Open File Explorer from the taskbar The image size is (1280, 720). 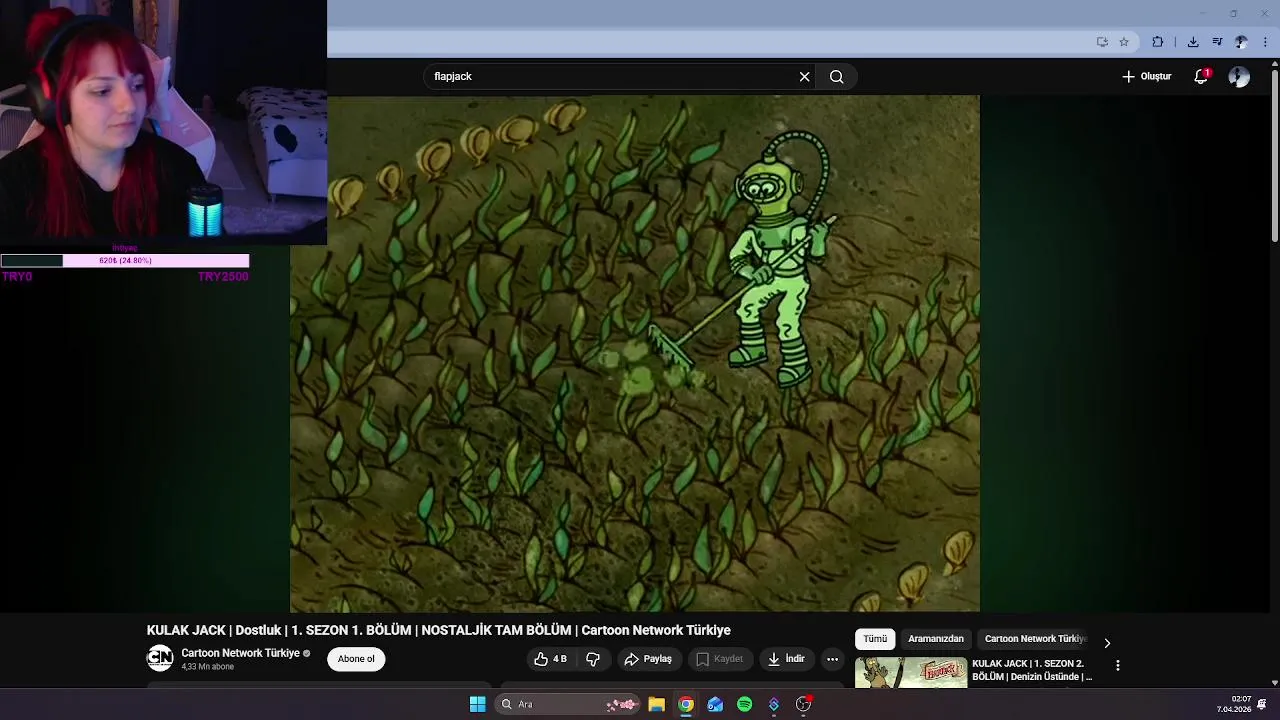click(x=656, y=704)
